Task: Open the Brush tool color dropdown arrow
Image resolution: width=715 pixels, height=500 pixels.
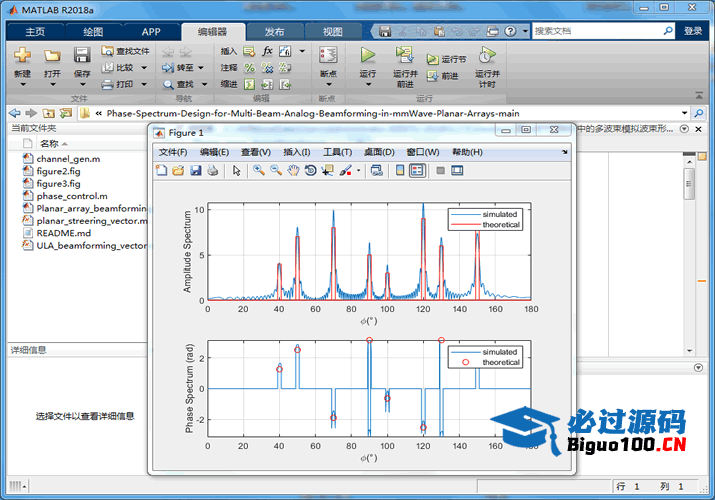Action: (358, 171)
